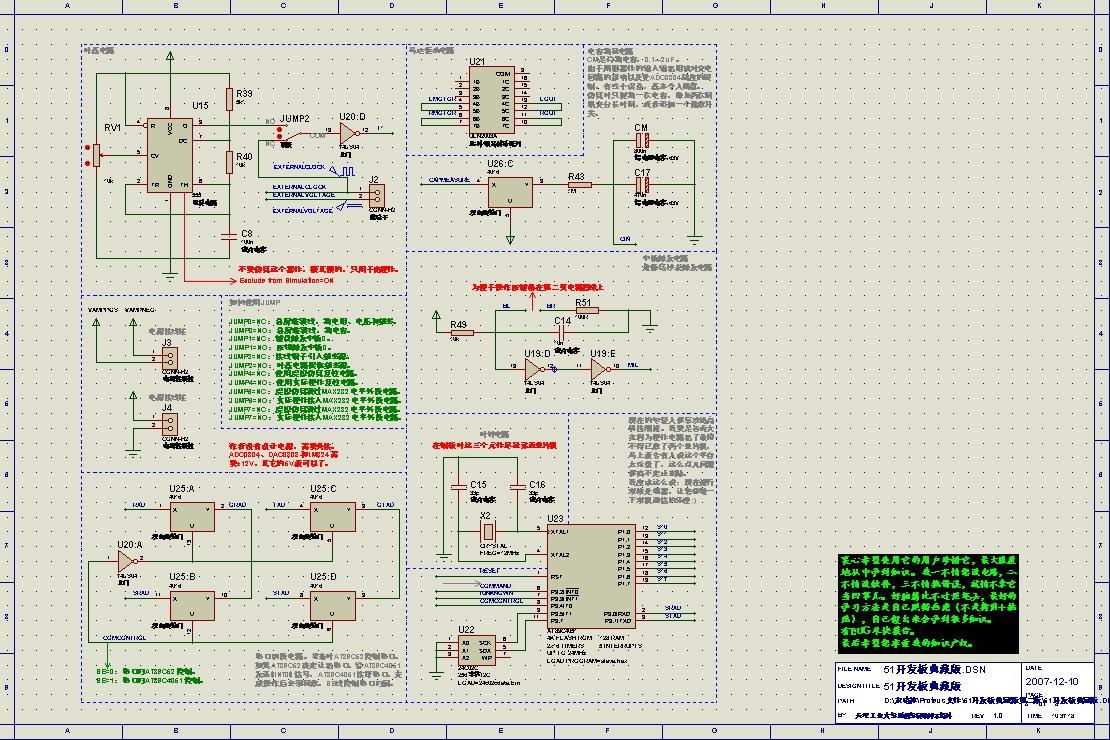Select capacitor C15
This screenshot has height=740, width=1110.
458,486
